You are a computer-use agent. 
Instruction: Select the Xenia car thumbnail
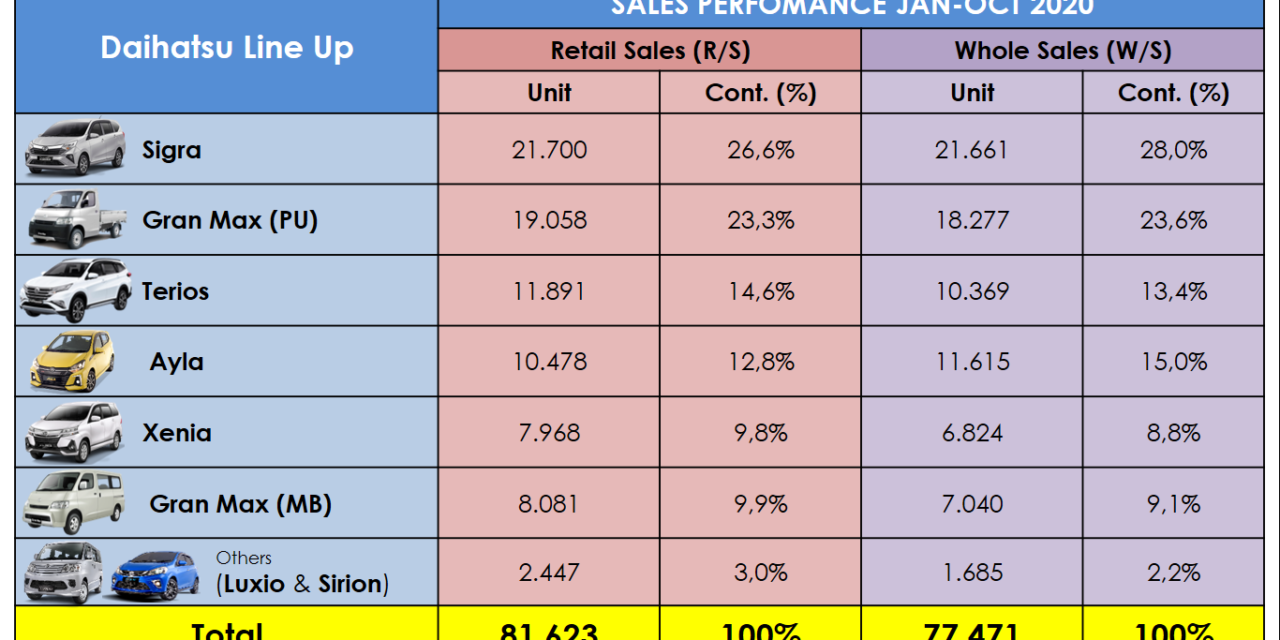(x=74, y=432)
